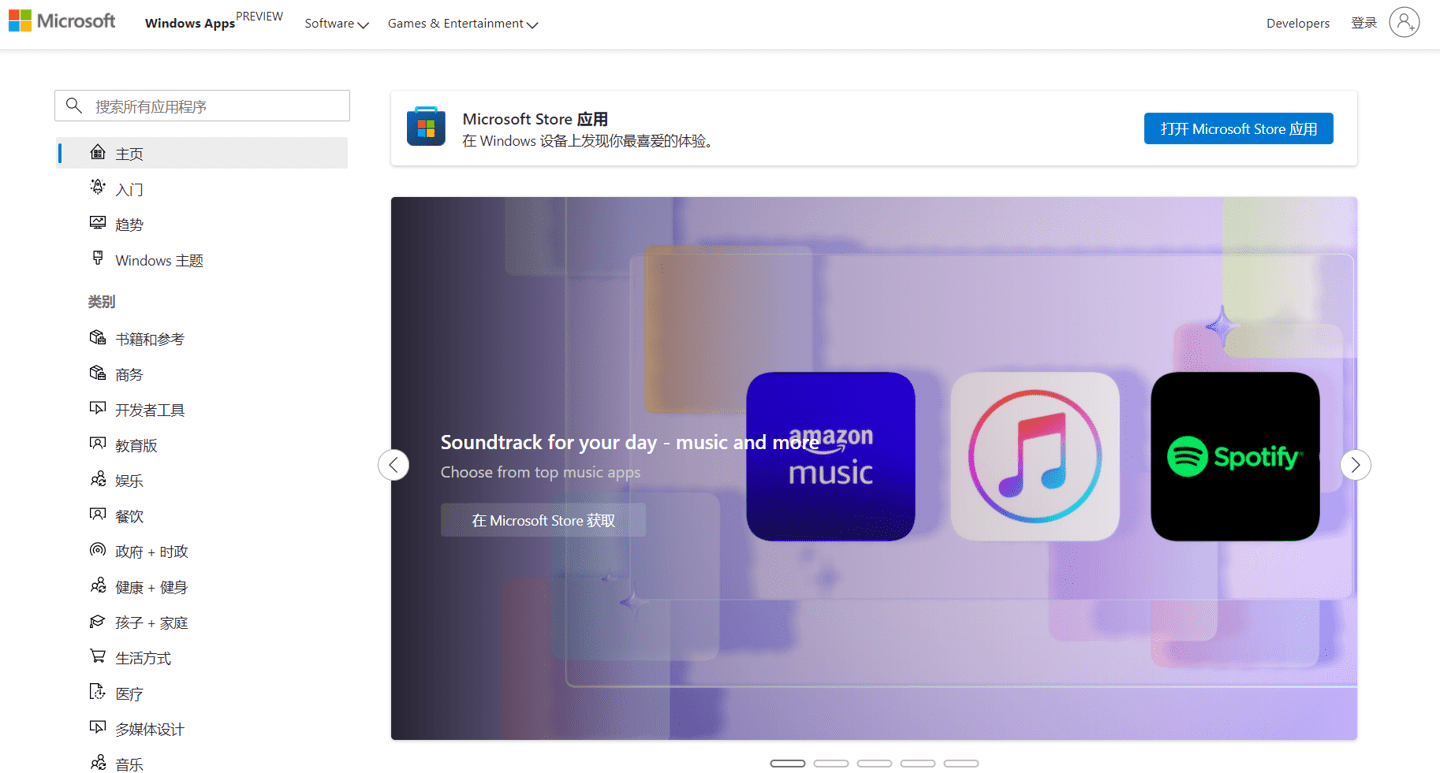Click the Spotify app thumbnail

click(x=1234, y=456)
